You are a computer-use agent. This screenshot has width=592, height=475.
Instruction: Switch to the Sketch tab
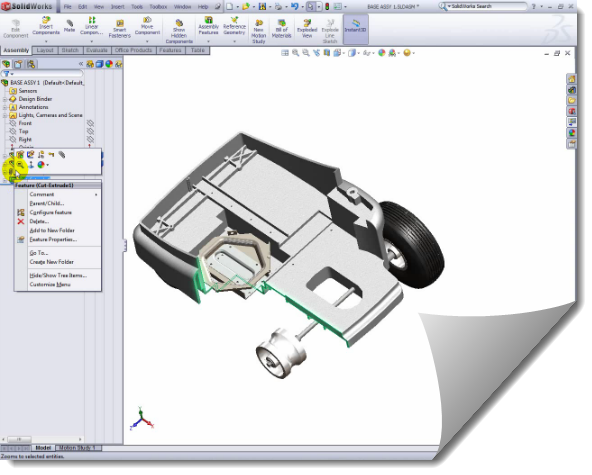70,50
